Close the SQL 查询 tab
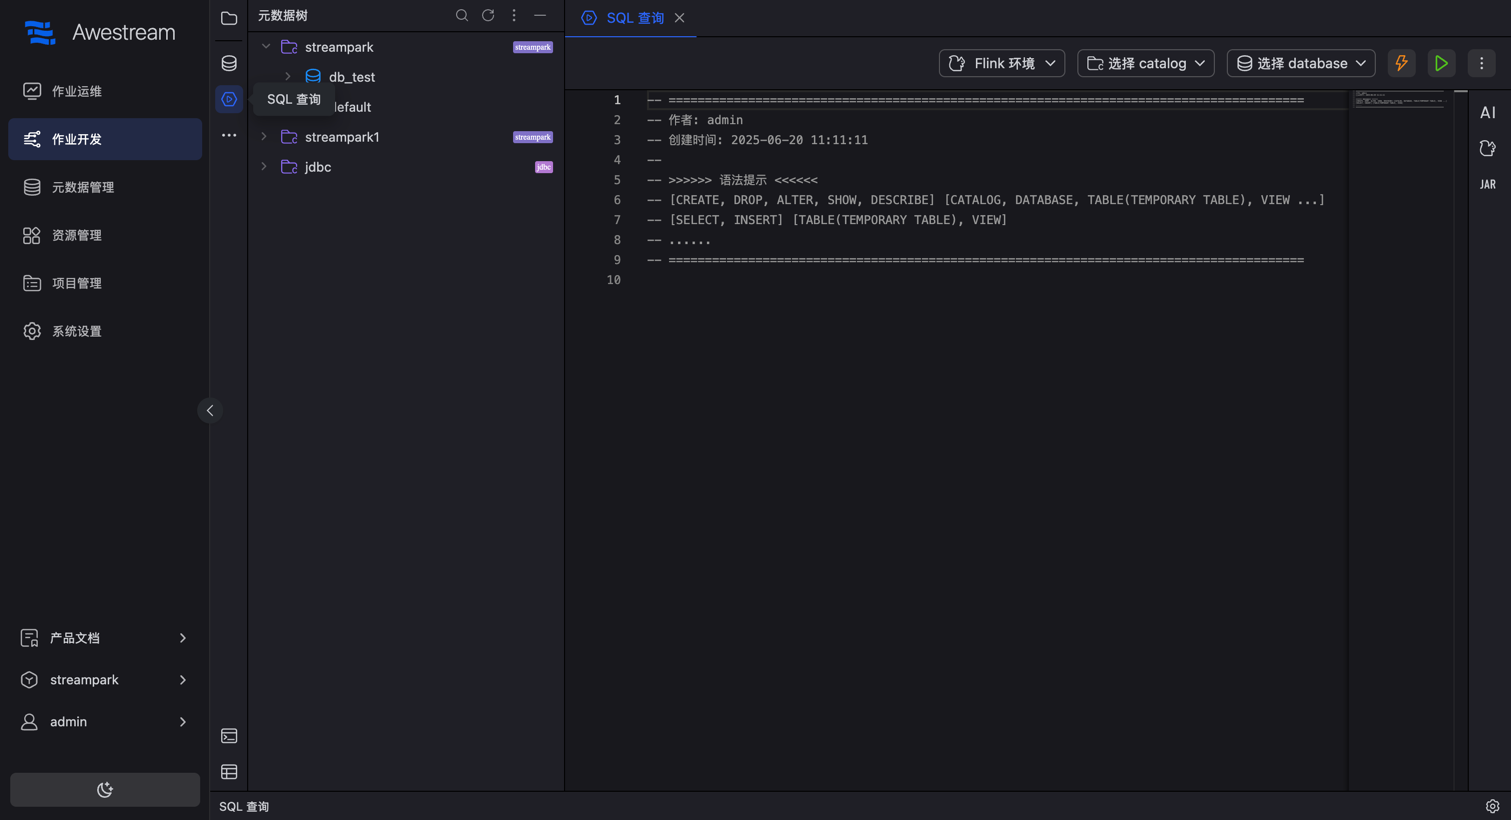 (680, 18)
